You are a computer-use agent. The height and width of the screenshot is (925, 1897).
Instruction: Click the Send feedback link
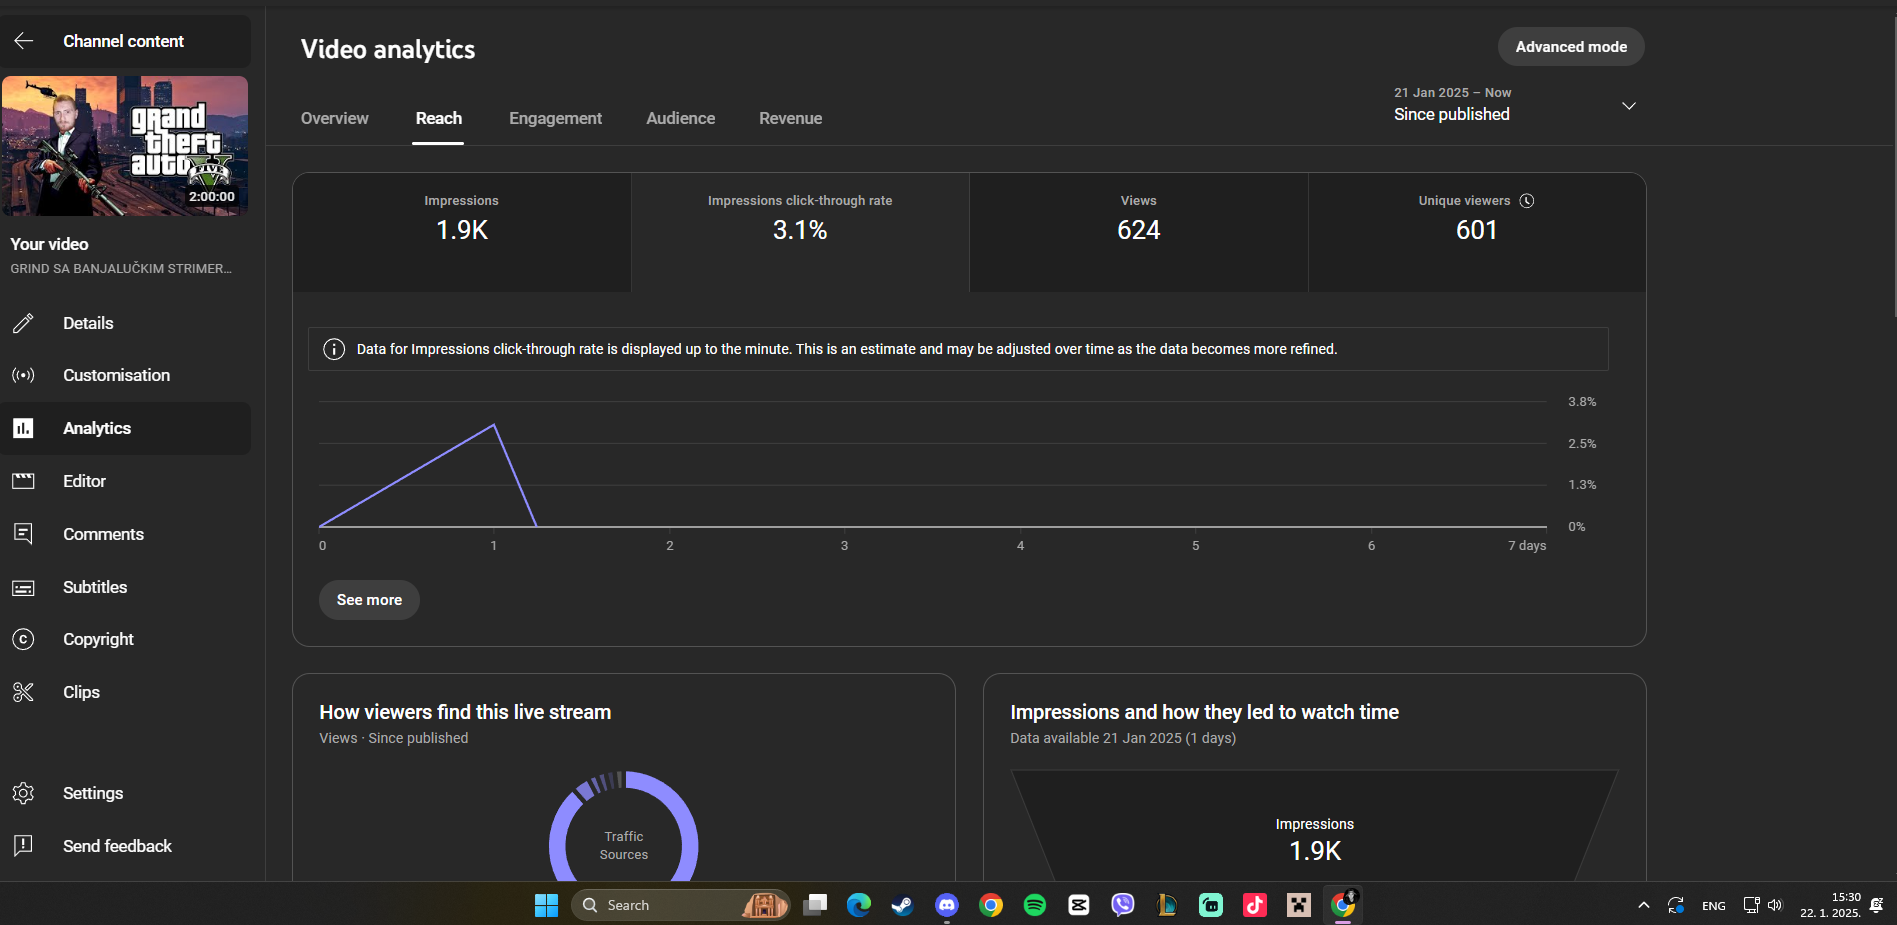click(x=118, y=846)
